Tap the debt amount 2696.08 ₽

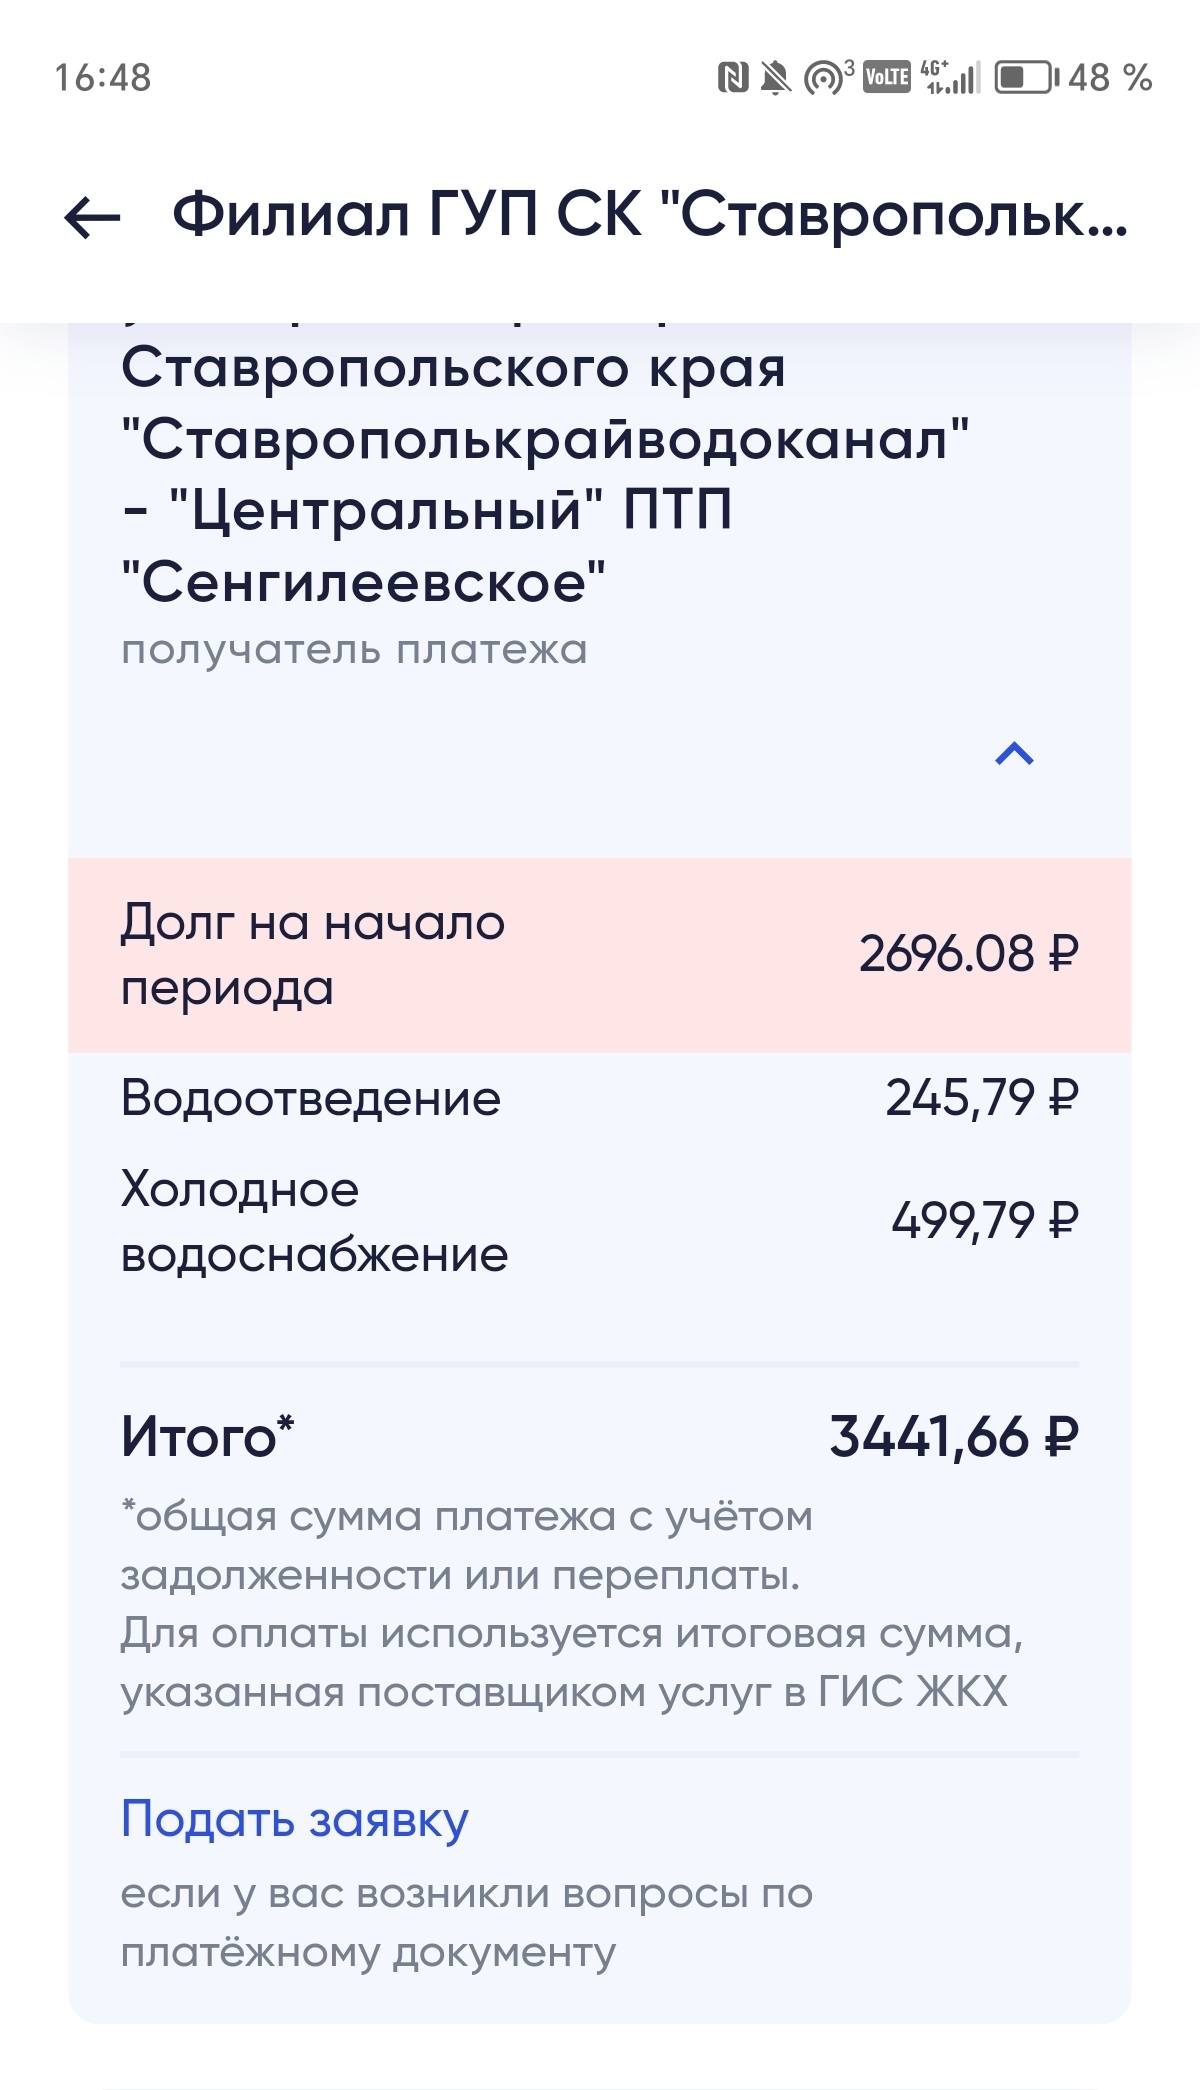click(x=968, y=954)
